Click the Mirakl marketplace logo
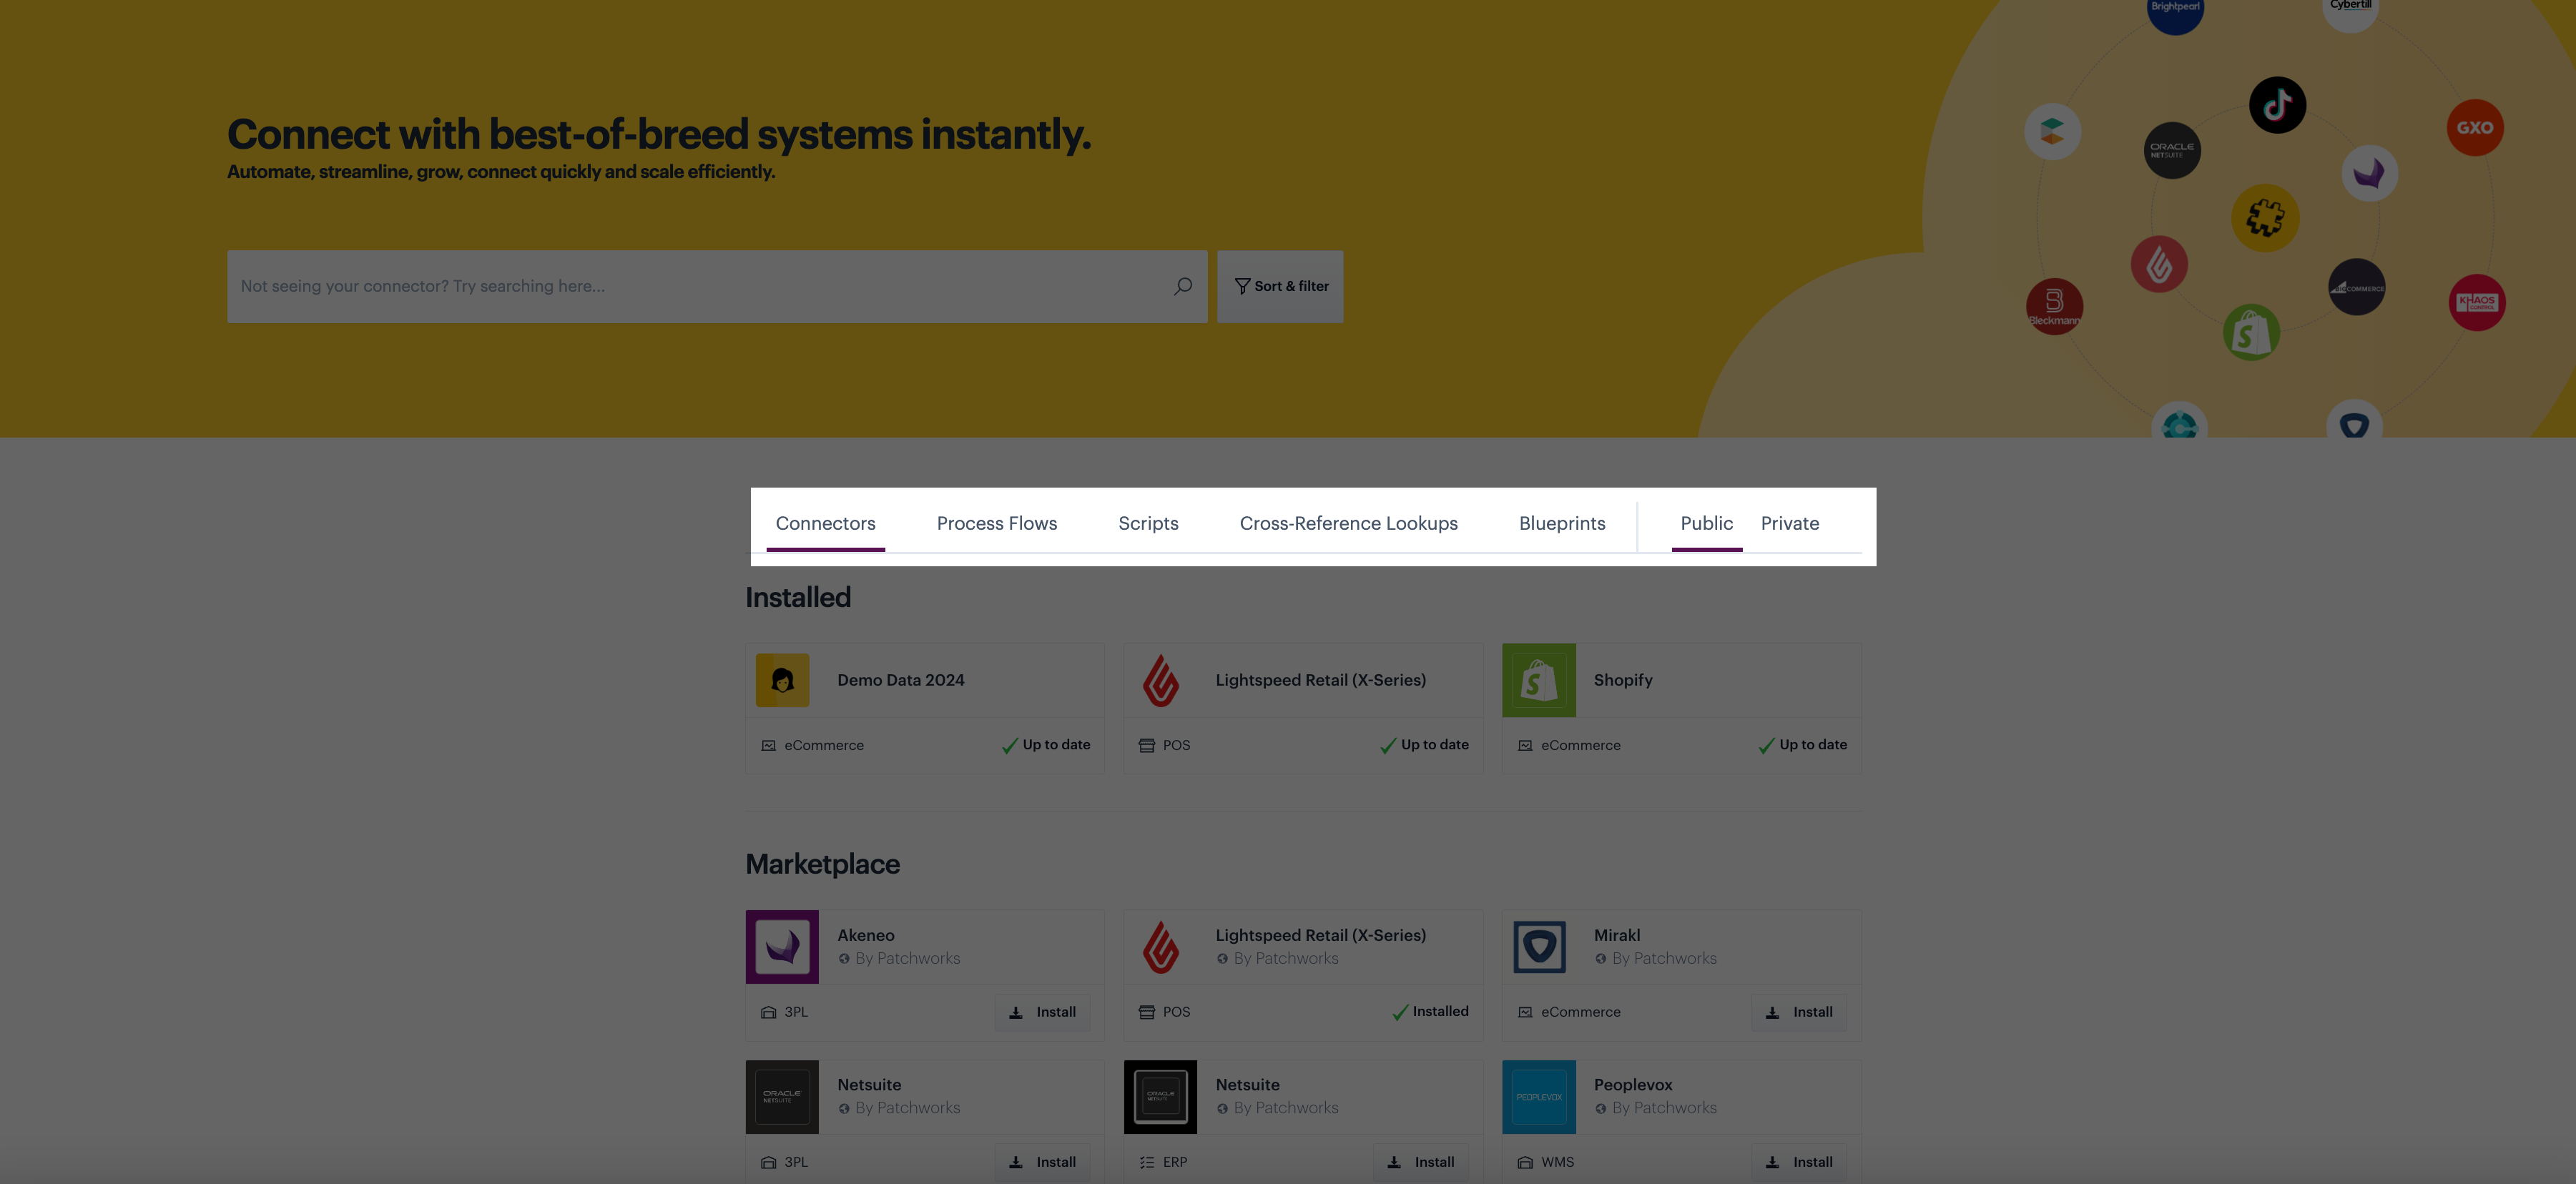This screenshot has height=1184, width=2576. click(x=1538, y=946)
